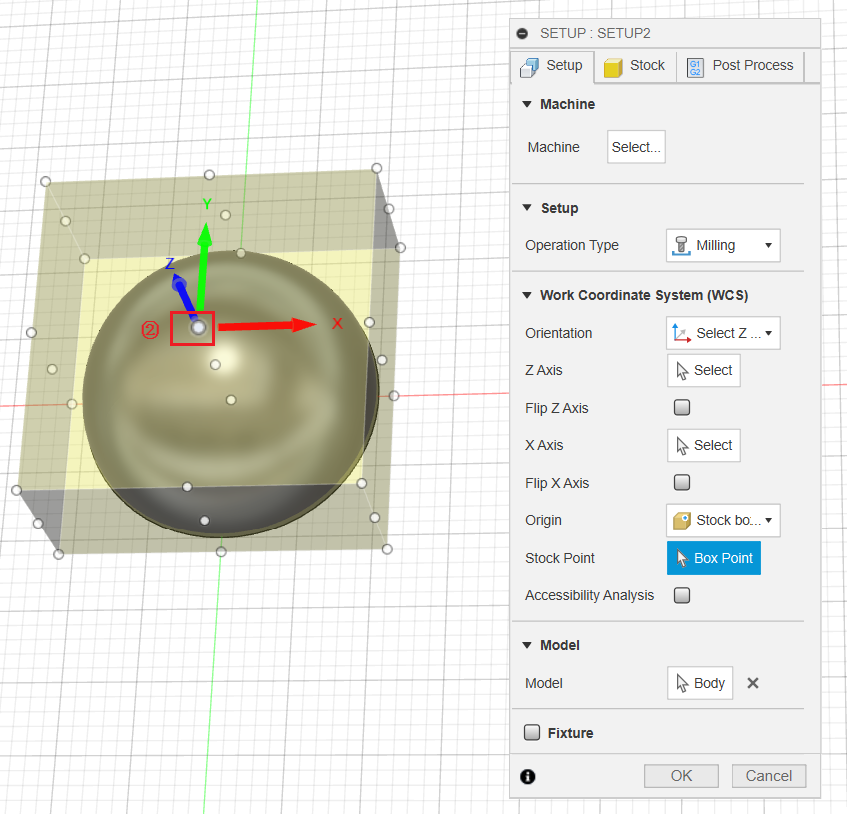Click the orientation axes icon in Orientation field
Image resolution: width=847 pixels, height=814 pixels.
[x=683, y=332]
